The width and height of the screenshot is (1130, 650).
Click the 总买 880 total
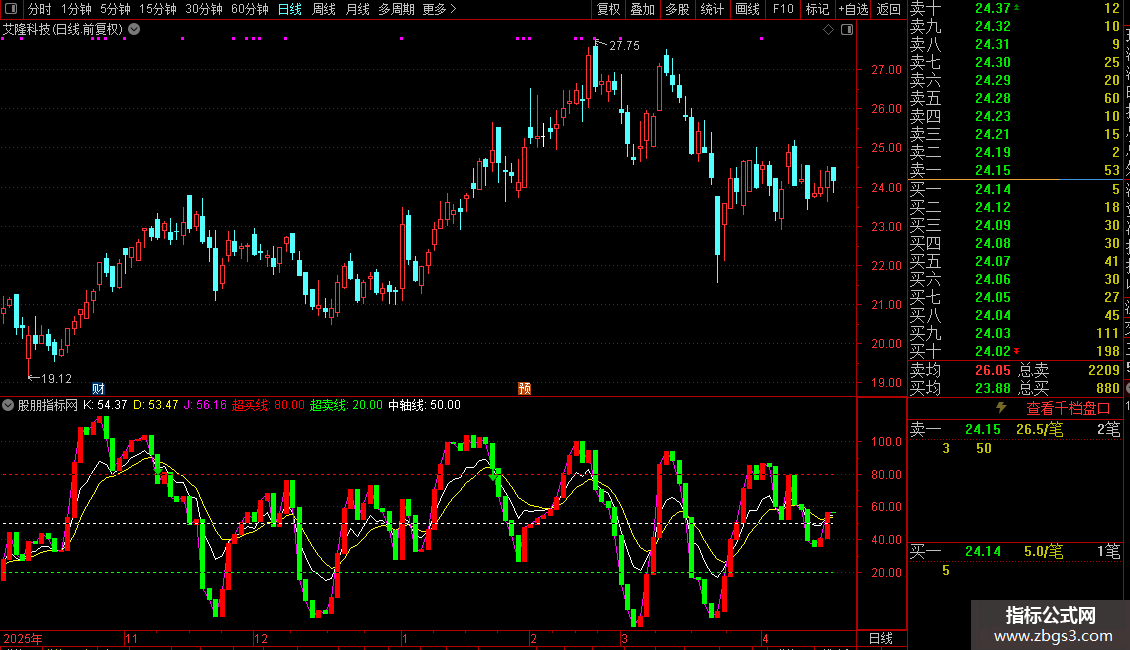[1069, 388]
